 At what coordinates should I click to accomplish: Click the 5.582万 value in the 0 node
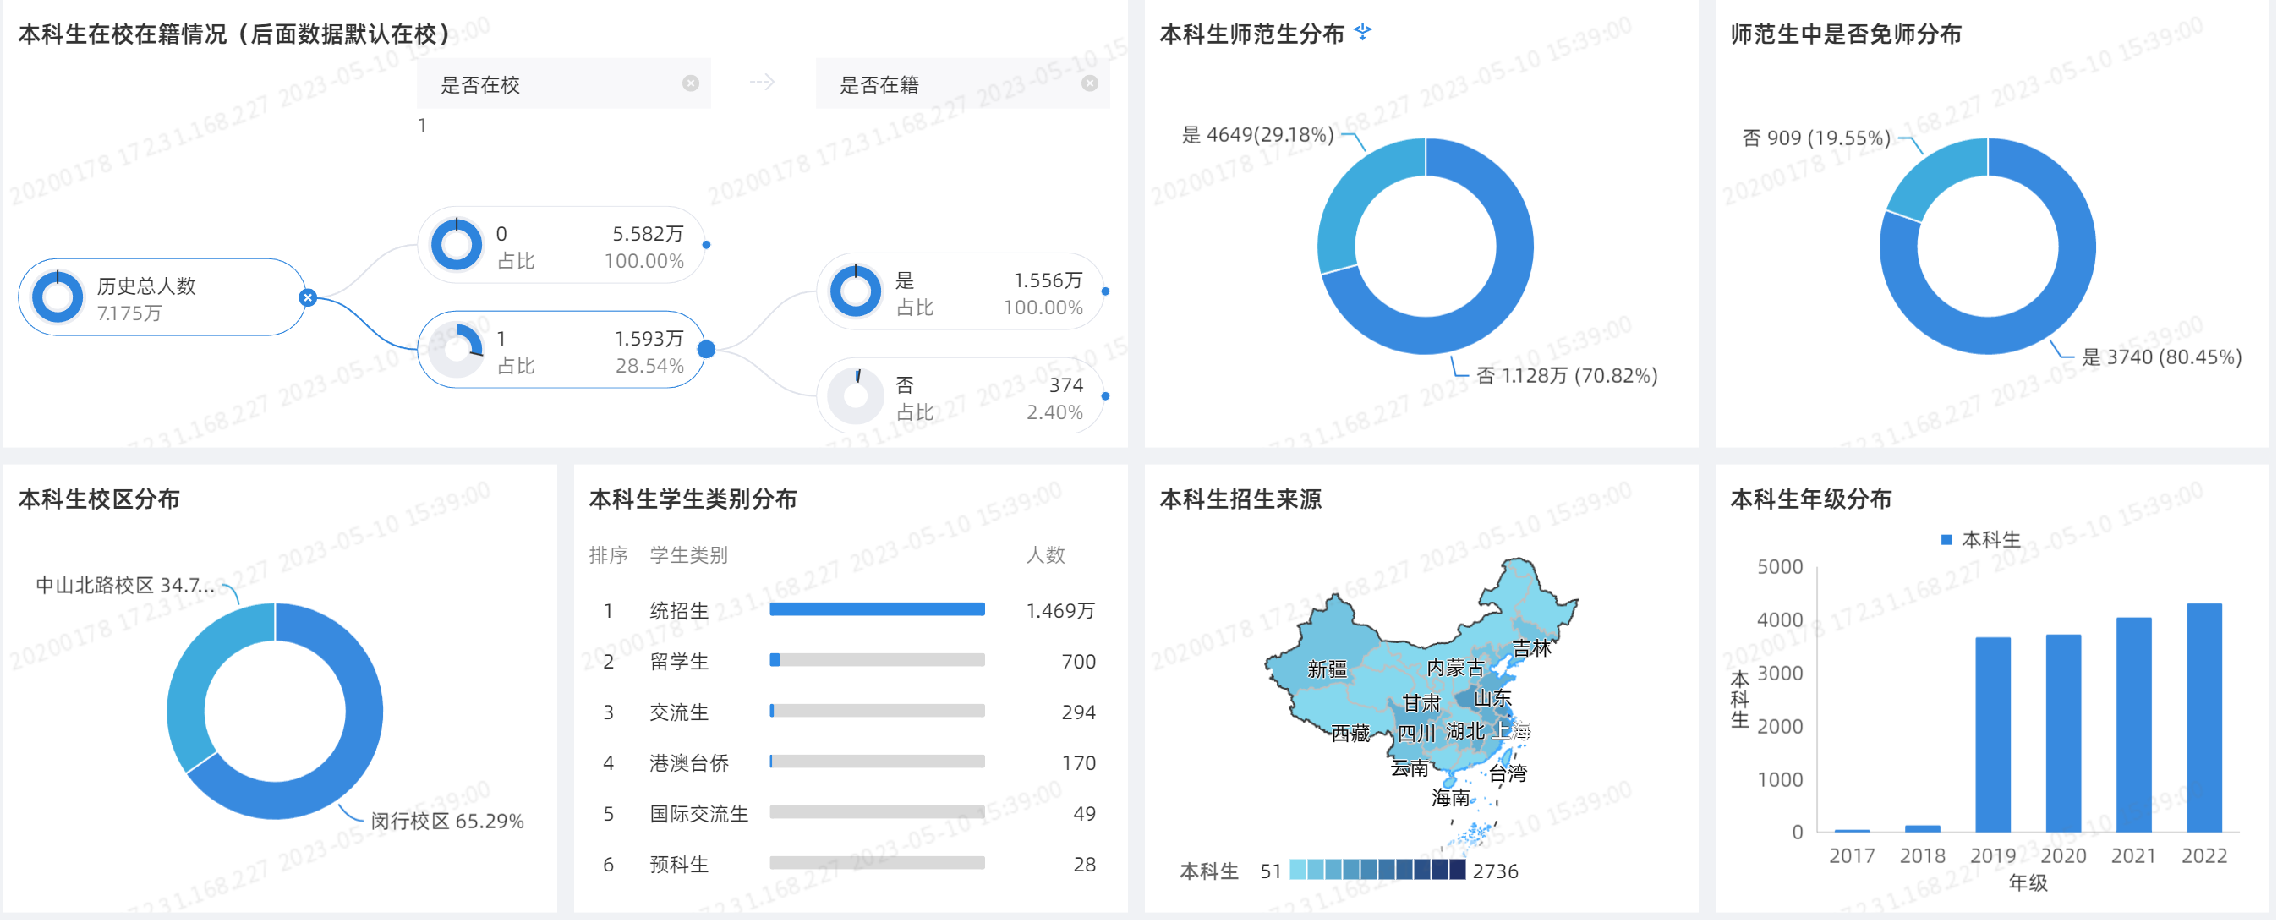pyautogui.click(x=648, y=233)
